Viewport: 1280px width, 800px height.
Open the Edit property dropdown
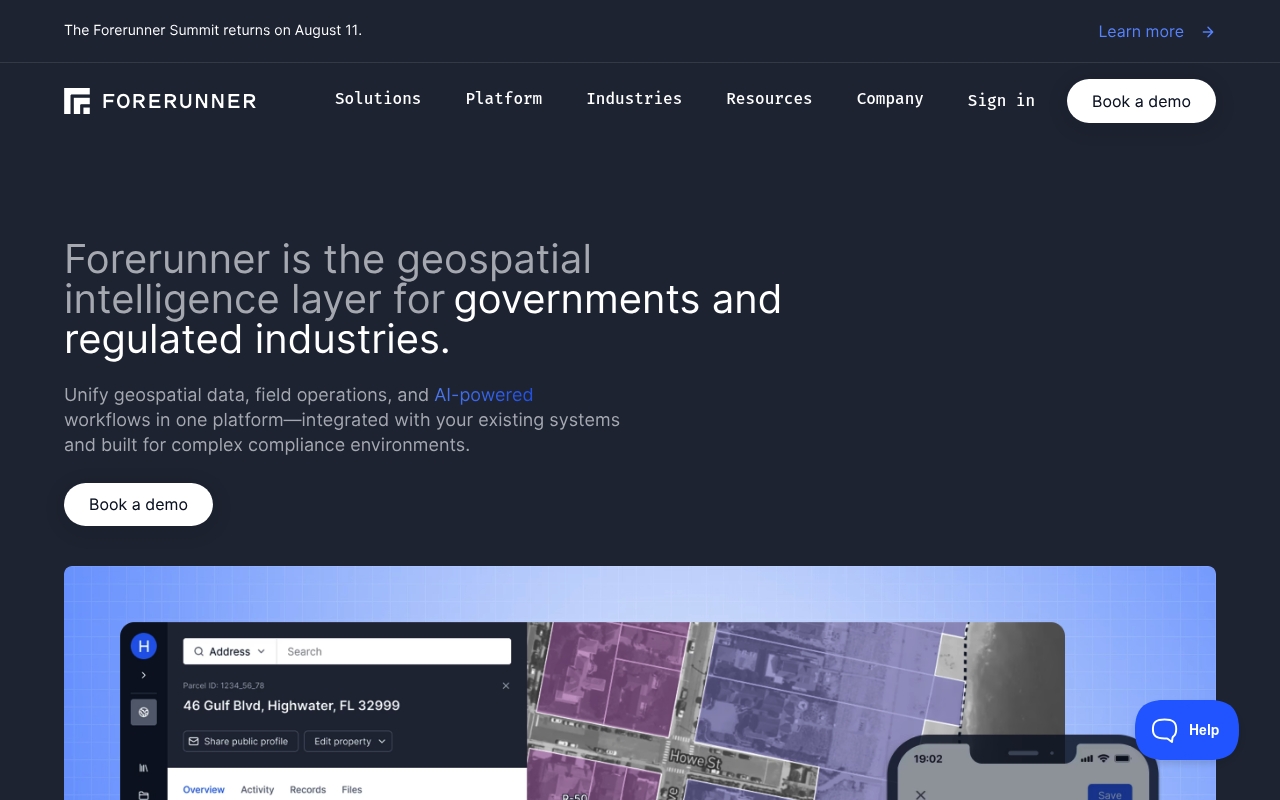coord(349,741)
